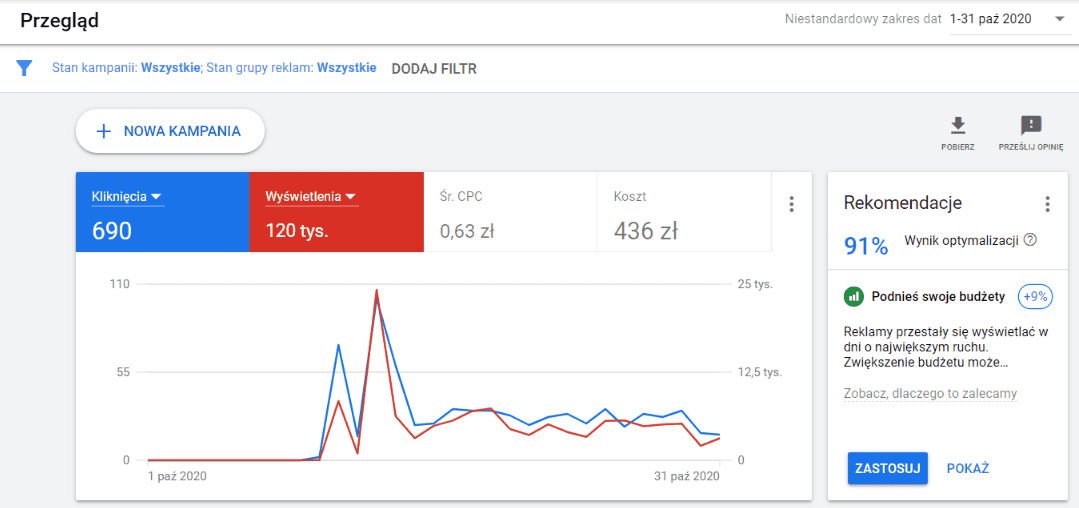Click the +9% badge on recommendation
The width and height of the screenshot is (1079, 508).
click(x=1034, y=296)
